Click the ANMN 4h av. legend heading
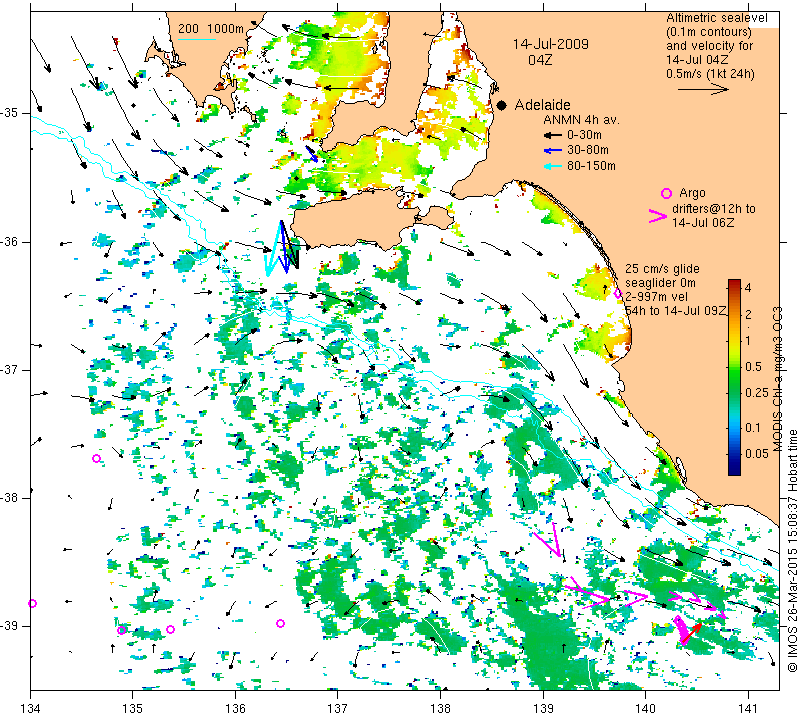Viewport: 800px width, 720px height. point(581,120)
